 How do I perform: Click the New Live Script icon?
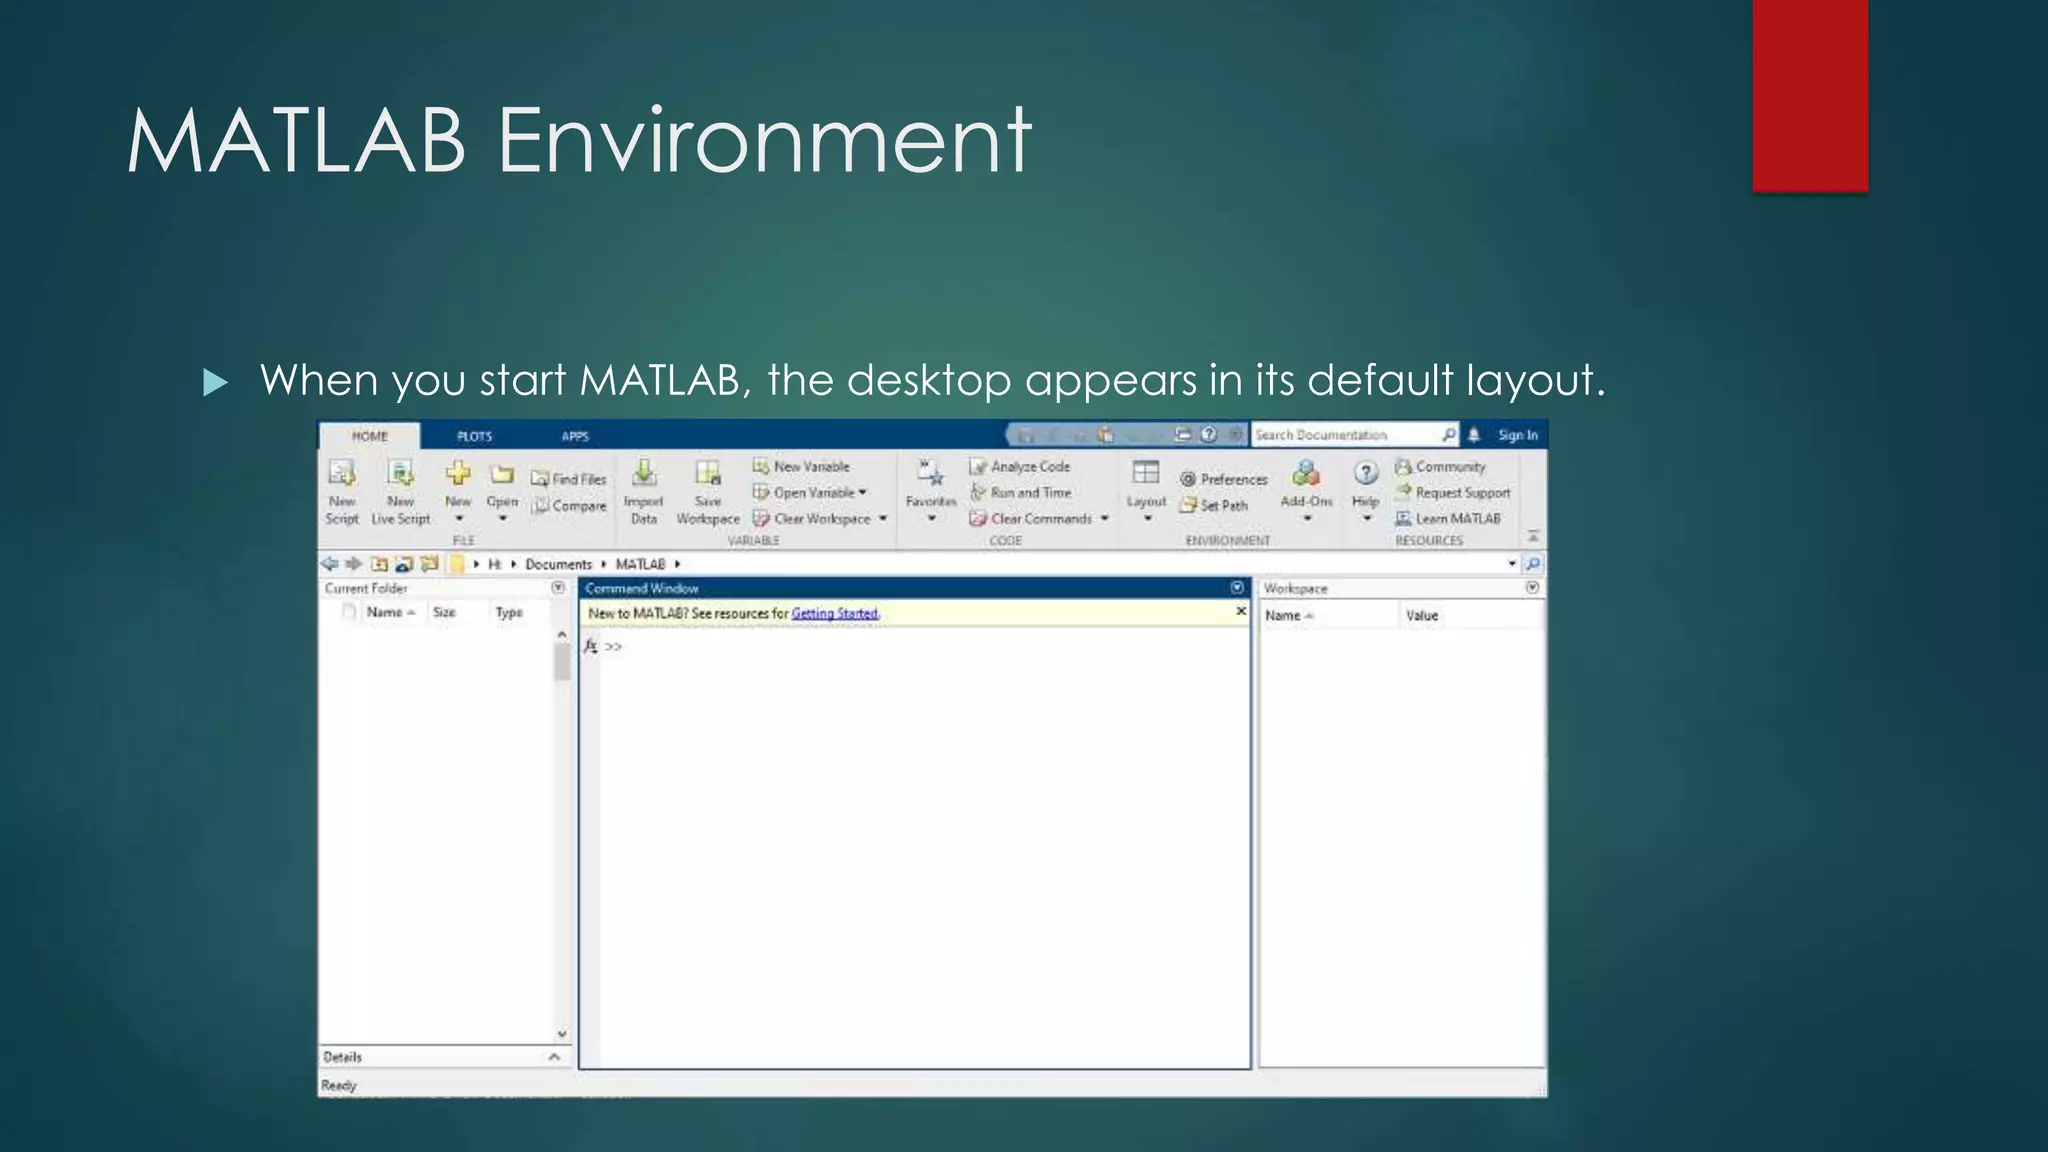point(400,474)
